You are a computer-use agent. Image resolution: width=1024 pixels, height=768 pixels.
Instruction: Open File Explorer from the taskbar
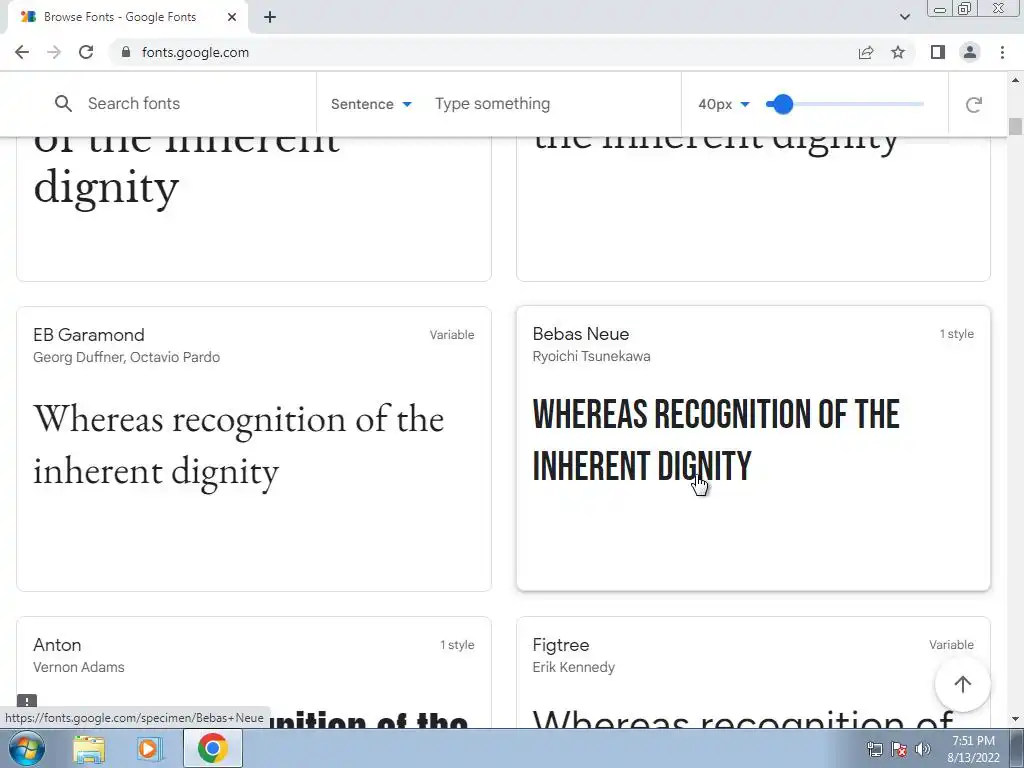[x=89, y=749]
